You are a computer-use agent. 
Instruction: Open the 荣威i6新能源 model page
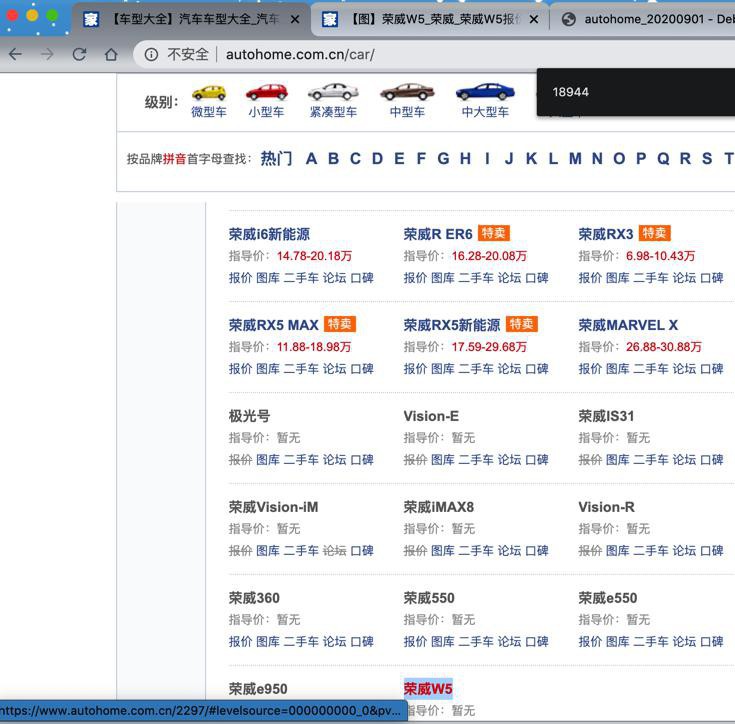coord(269,234)
